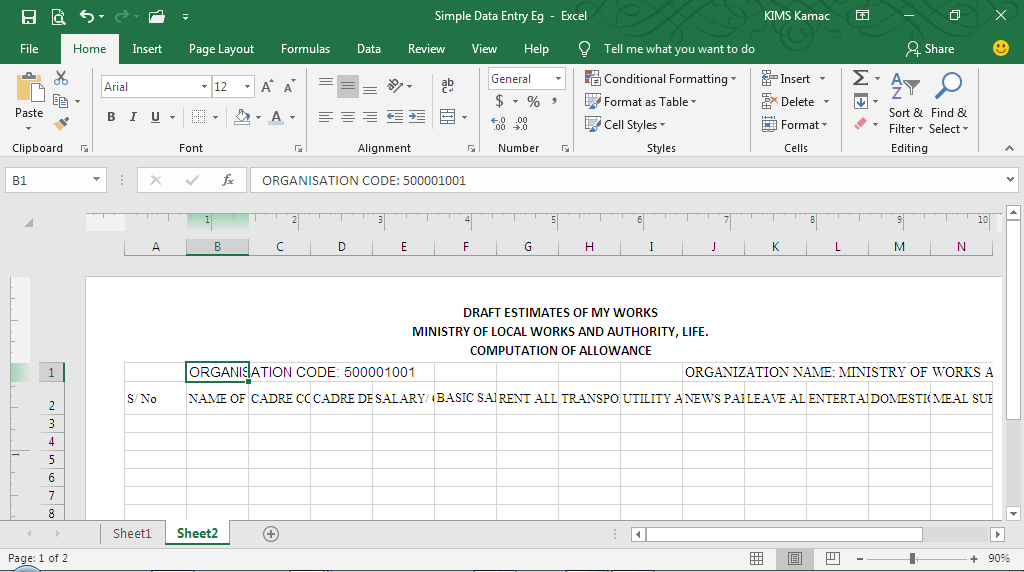Switch to the Formulas tab
The image size is (1024, 572).
pyautogui.click(x=305, y=49)
